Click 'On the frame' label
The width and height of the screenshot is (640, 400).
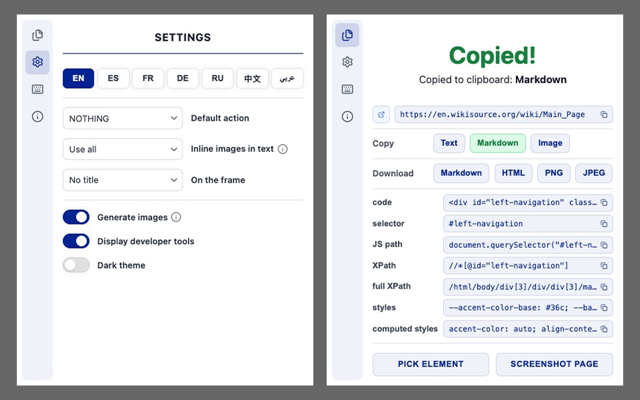coord(218,180)
